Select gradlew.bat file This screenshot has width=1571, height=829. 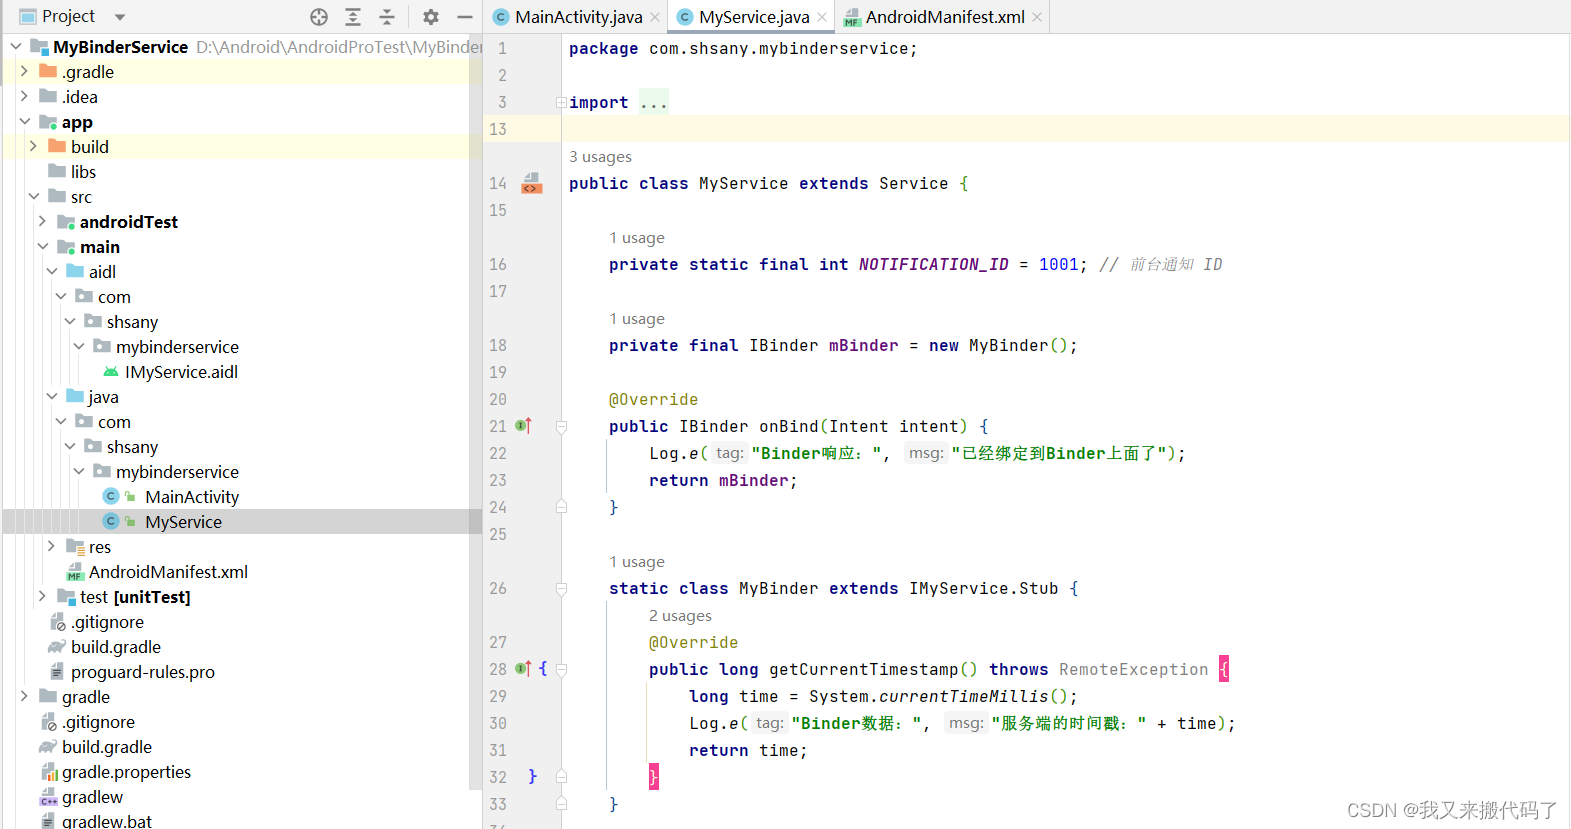click(x=106, y=821)
